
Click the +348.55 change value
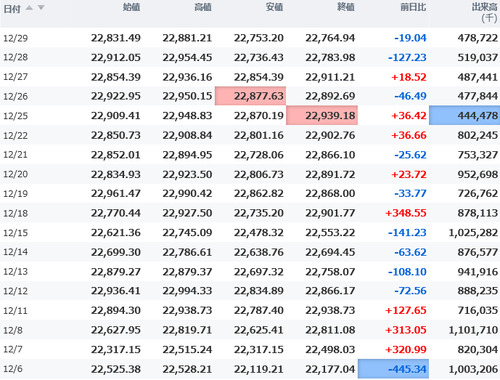click(406, 213)
